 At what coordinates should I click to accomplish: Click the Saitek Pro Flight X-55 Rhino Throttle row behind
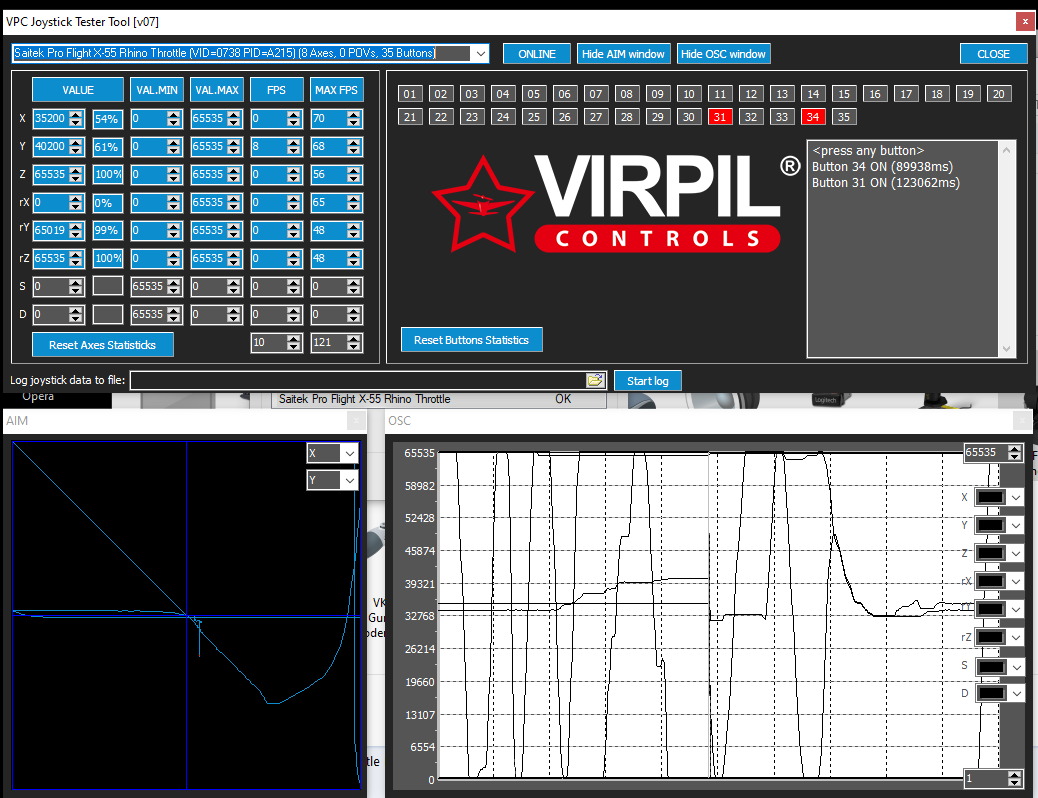point(439,399)
